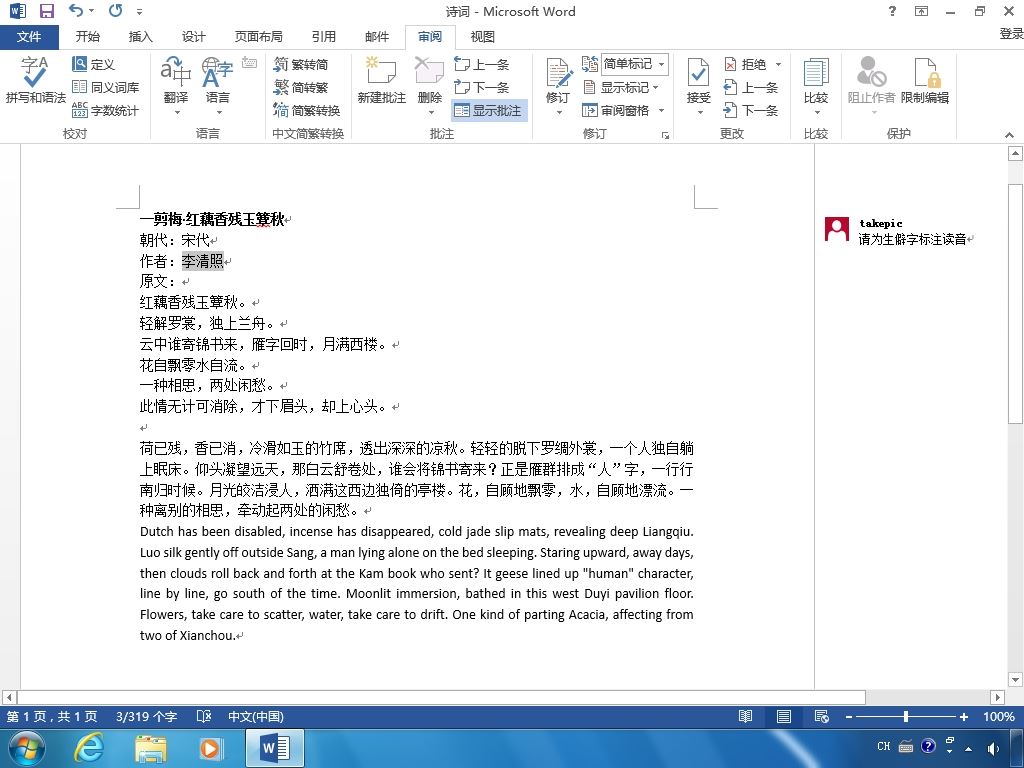Open 简繁转换 conversion dialog
The image size is (1024, 768).
pyautogui.click(x=307, y=110)
